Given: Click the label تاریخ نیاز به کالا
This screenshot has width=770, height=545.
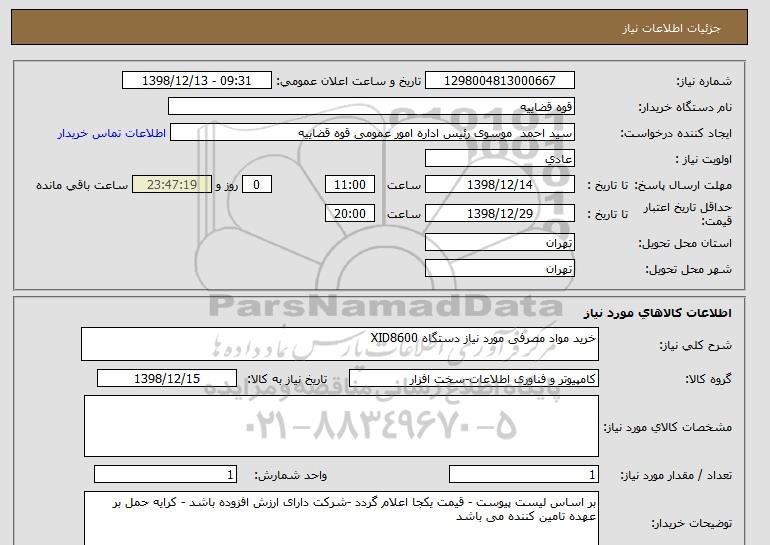Looking at the screenshot, I should click(287, 379).
